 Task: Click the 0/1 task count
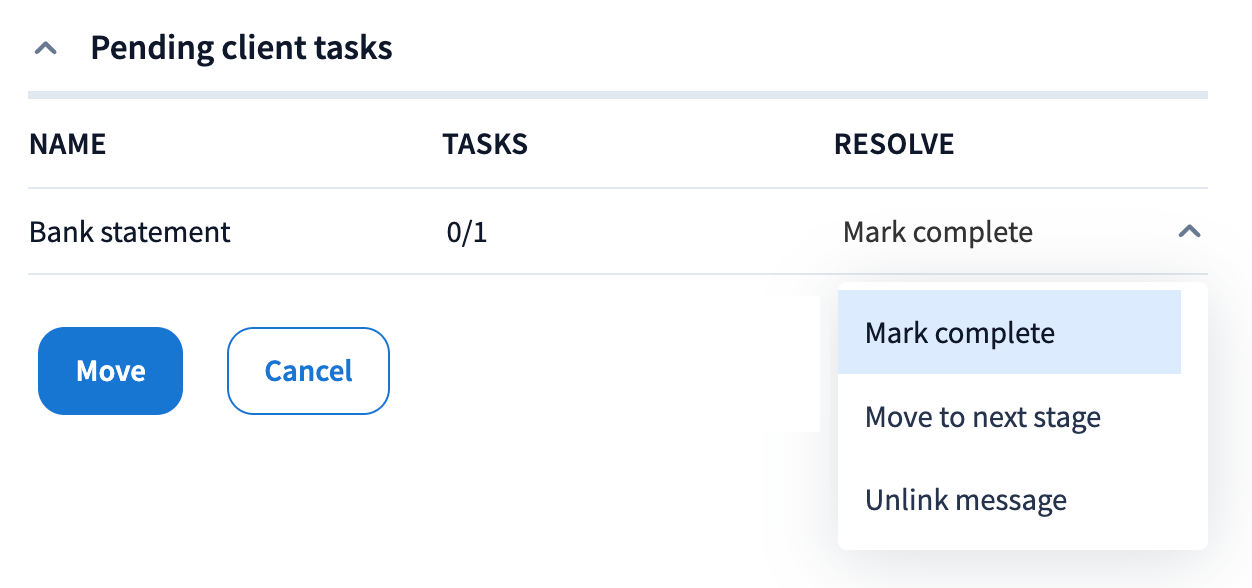(467, 233)
